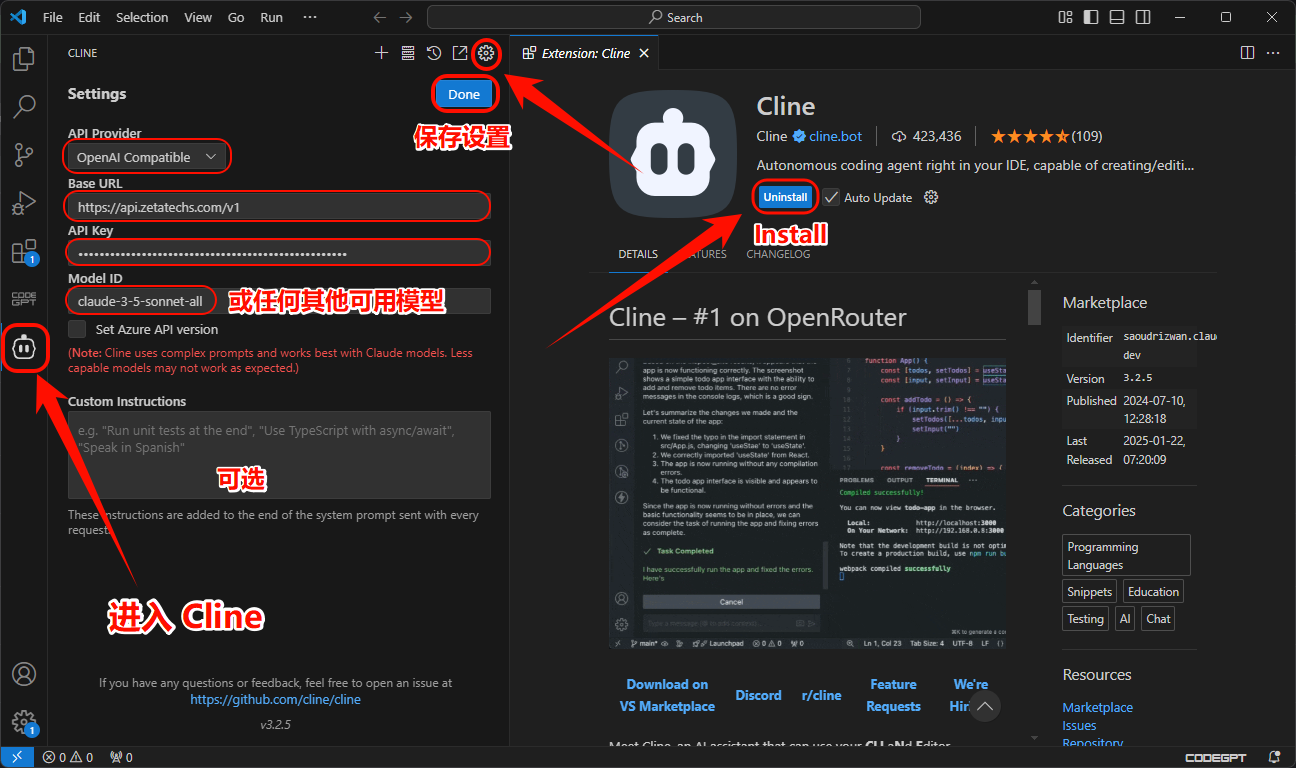Screen dimensions: 1296x768
Task: Open Run and Debug view
Action: (24, 204)
